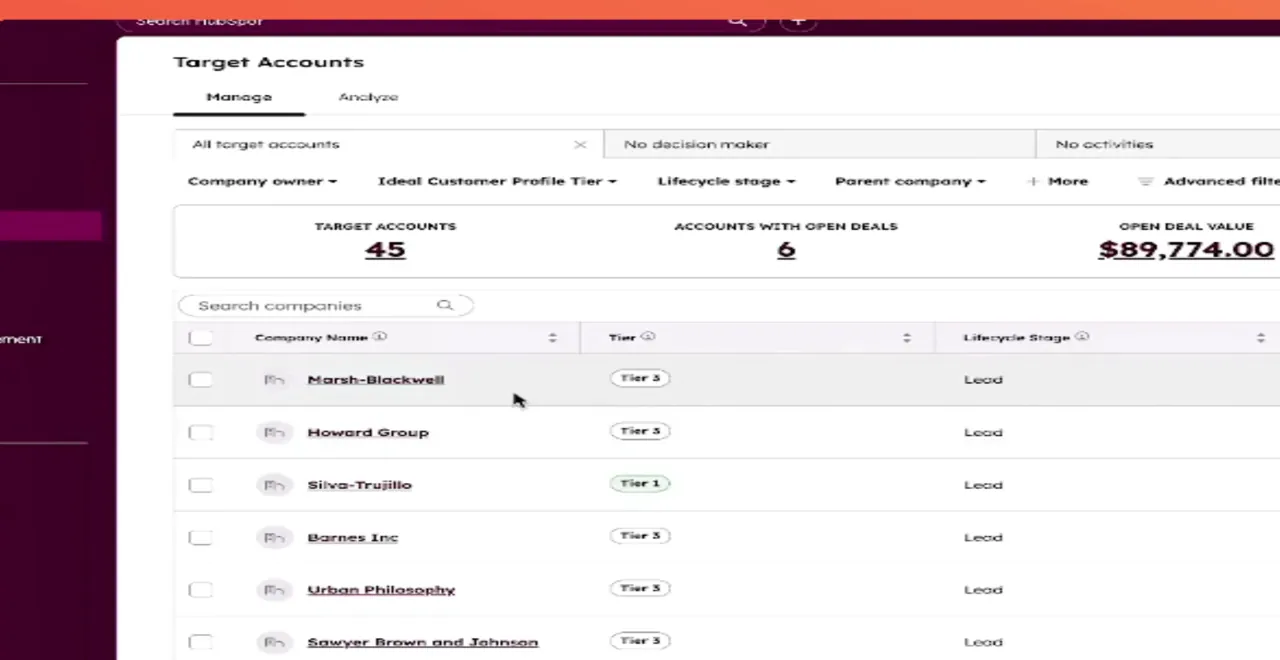The width and height of the screenshot is (1280, 660).
Task: Open the Company owner filter dropdown
Action: tap(262, 182)
